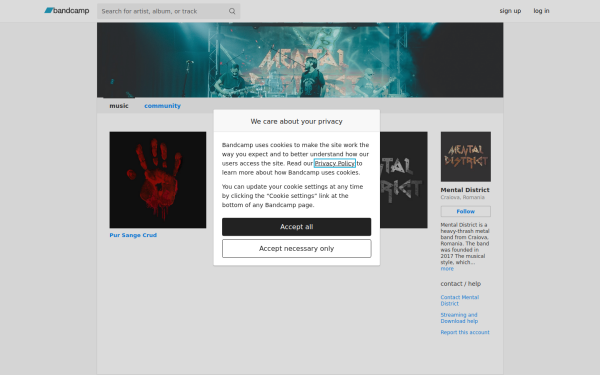This screenshot has width=600, height=375.
Task: Click the Mental District band name
Action: (x=465, y=190)
